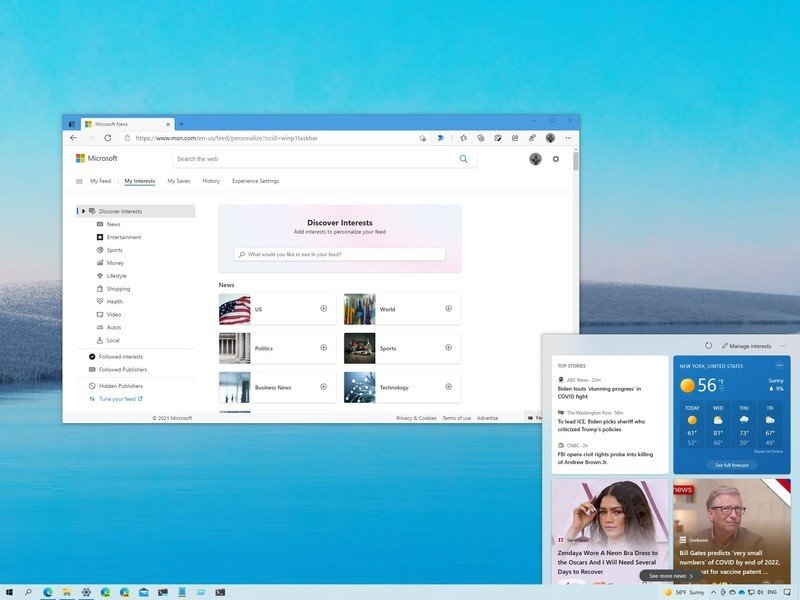Follow the Sports interest

click(x=448, y=347)
